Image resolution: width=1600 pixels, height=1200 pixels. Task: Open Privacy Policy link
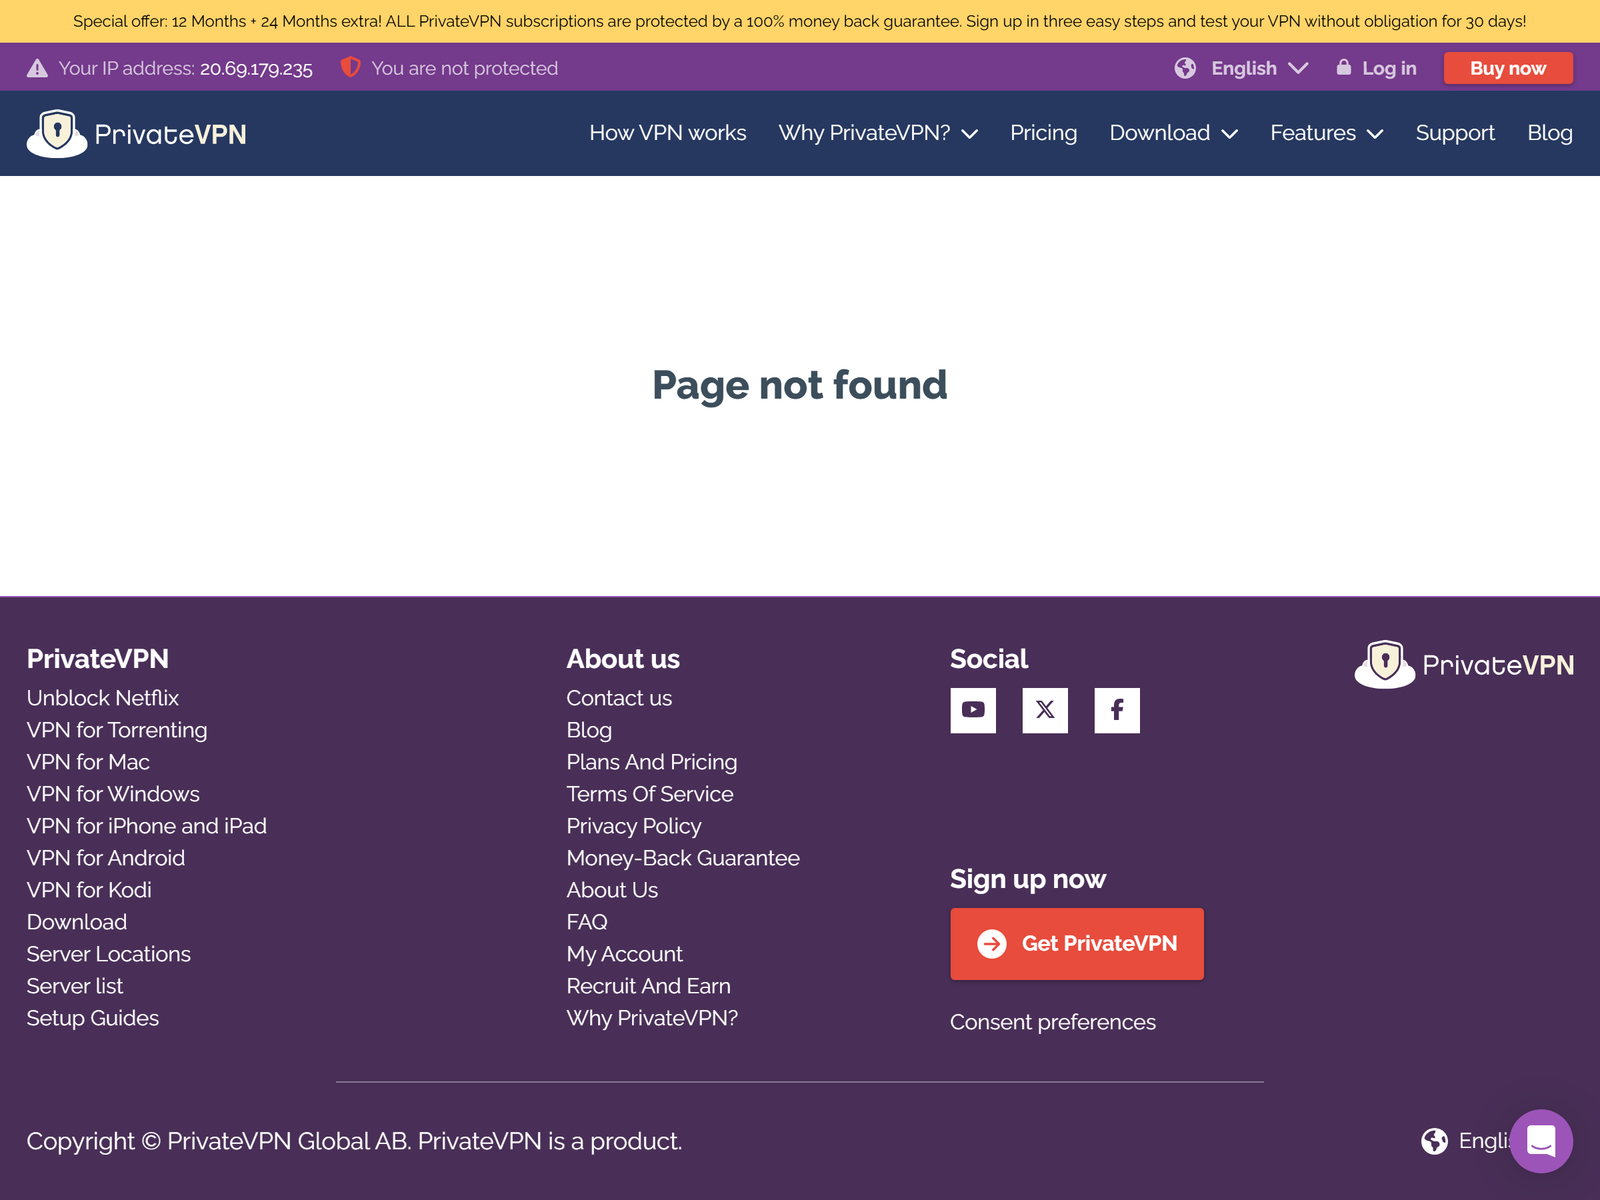[x=634, y=826]
